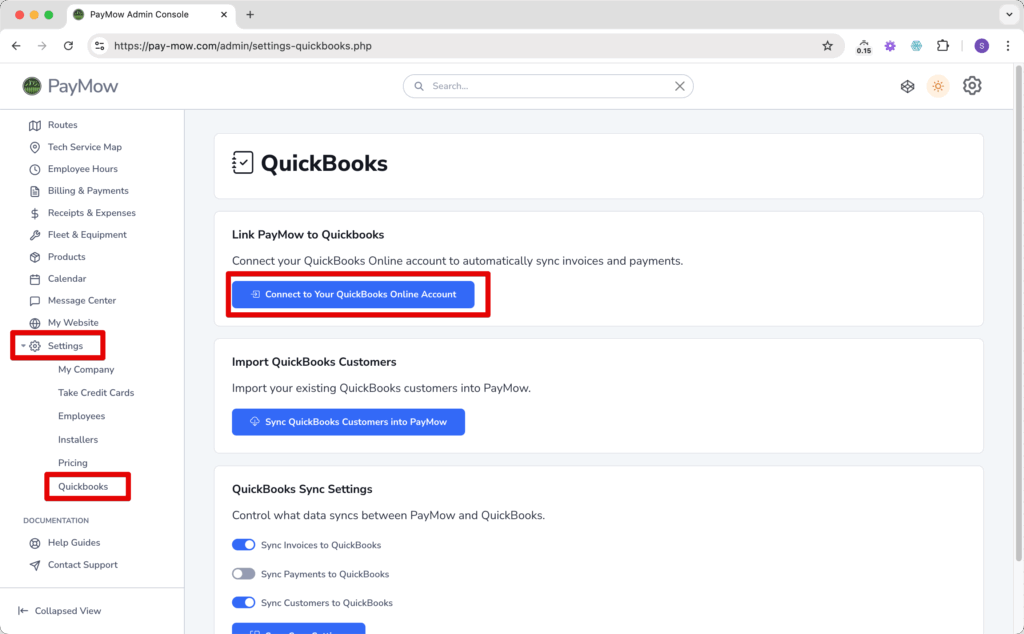1024x634 pixels.
Task: Click the PayMow logo icon
Action: tap(32, 86)
